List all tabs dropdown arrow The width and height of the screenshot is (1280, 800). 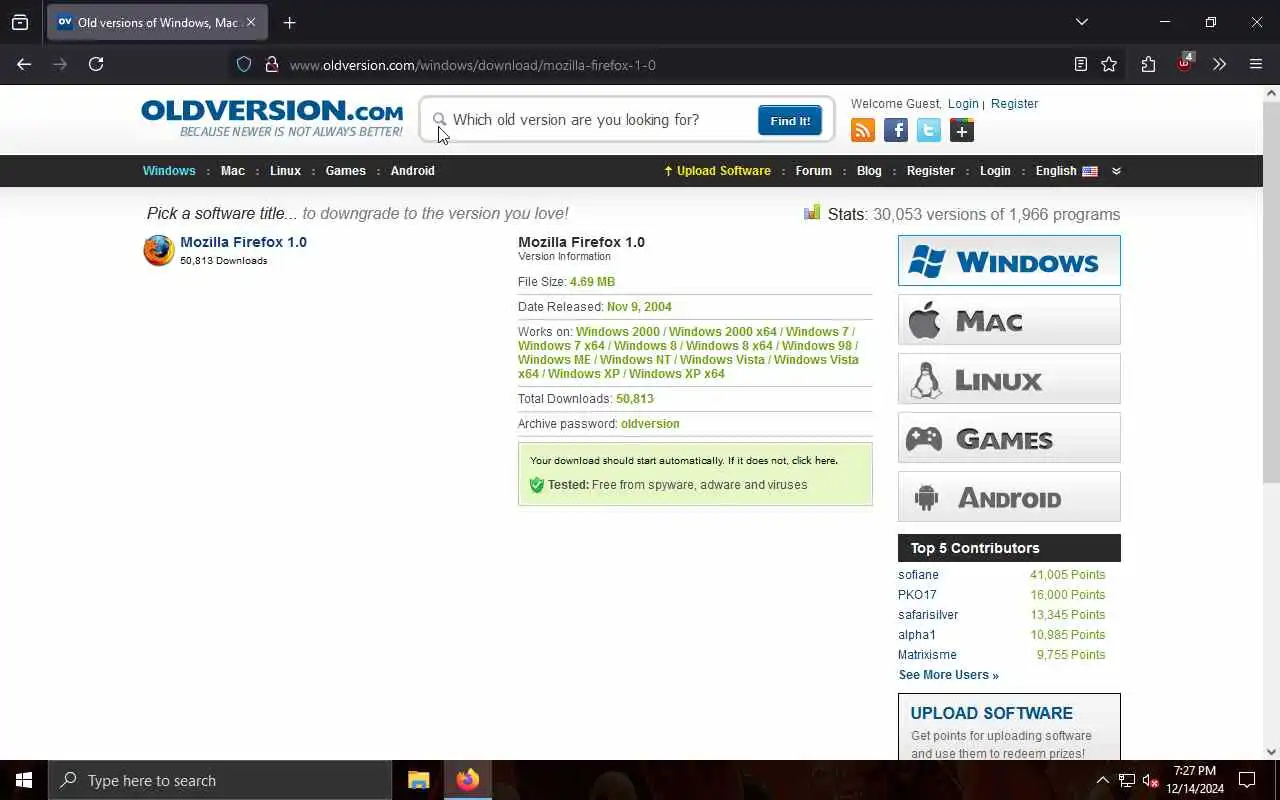(1081, 22)
